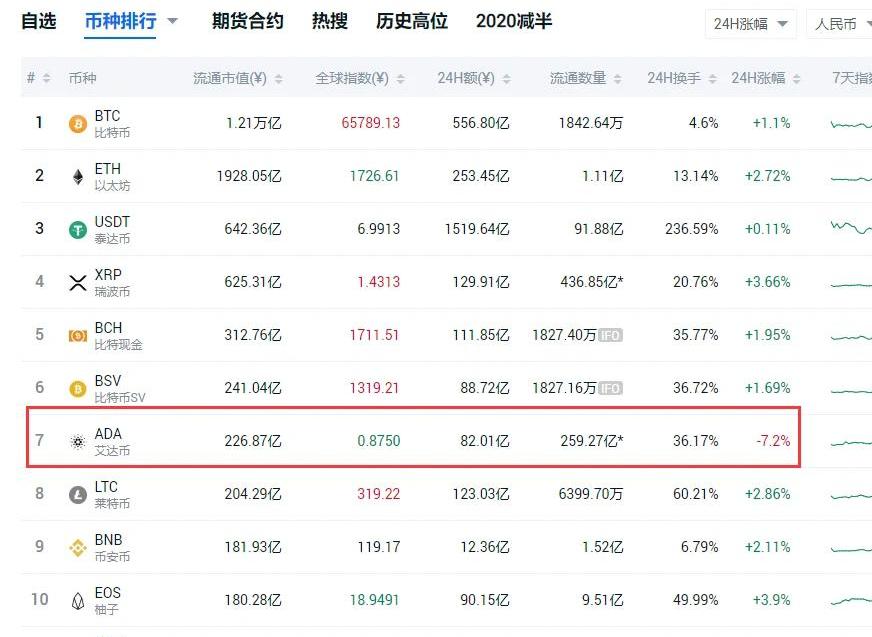Expand the 币种排行 tab dropdown arrow

[172, 21]
